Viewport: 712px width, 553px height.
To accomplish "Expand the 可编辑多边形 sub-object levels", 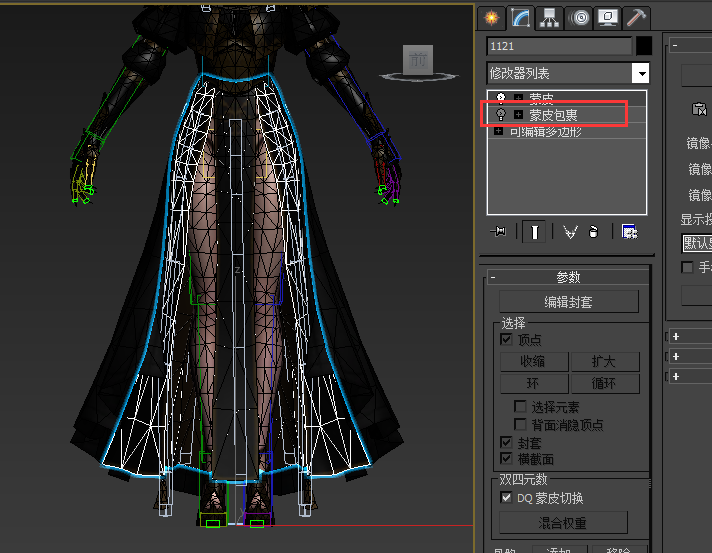I will tap(499, 131).
